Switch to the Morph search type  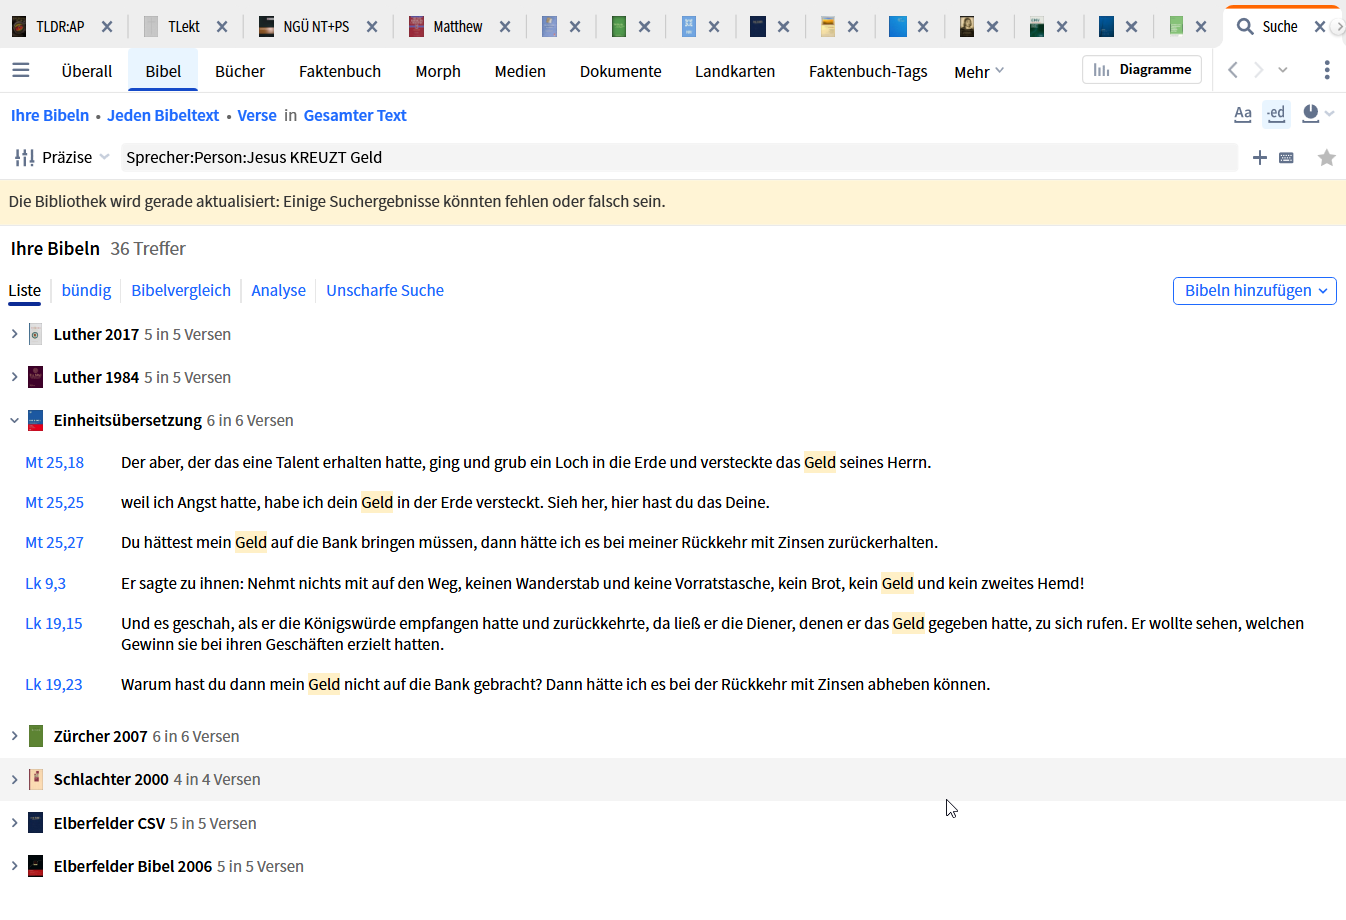click(x=438, y=71)
